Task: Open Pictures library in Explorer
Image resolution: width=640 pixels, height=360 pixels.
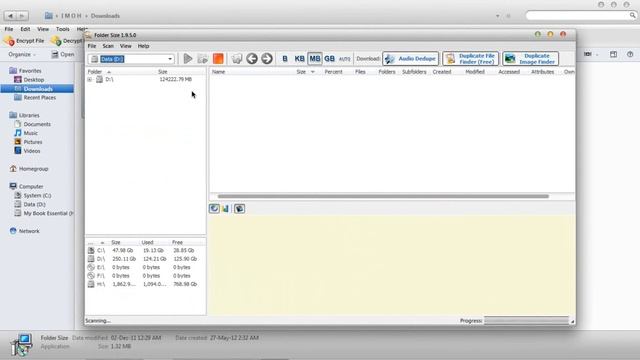Action: click(33, 142)
